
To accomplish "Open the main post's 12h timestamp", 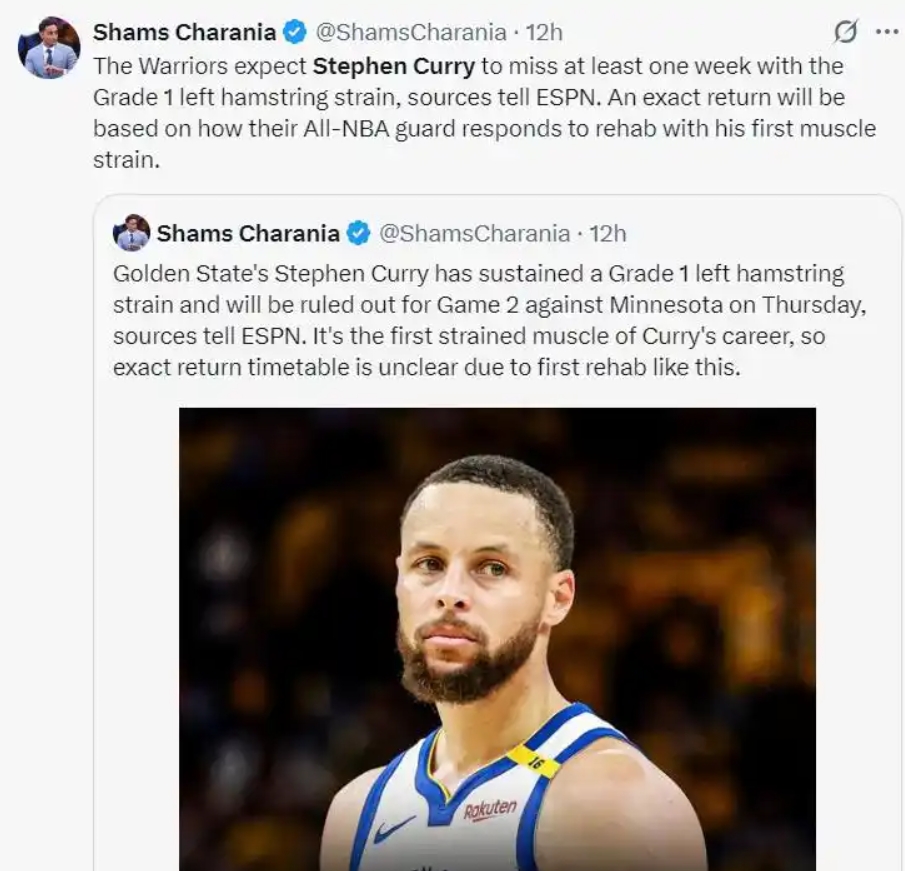I will pyautogui.click(x=544, y=32).
